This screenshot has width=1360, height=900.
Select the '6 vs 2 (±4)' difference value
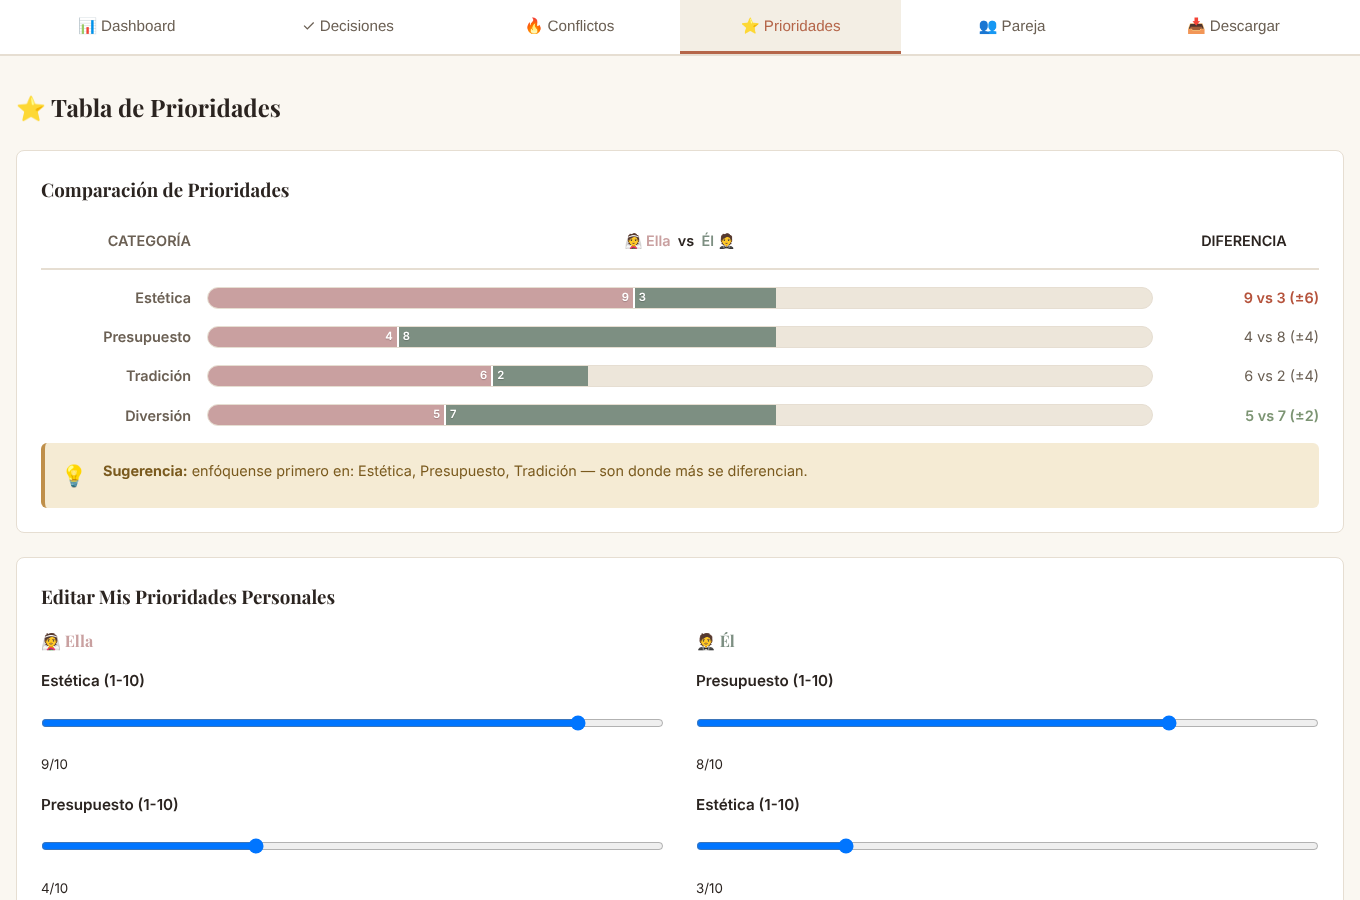click(x=1281, y=376)
